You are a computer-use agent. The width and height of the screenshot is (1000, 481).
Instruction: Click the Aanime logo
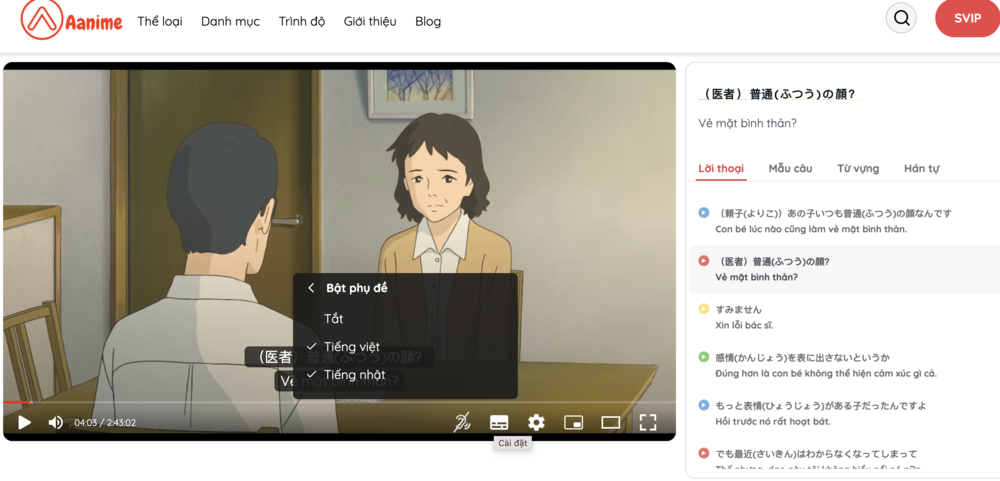point(71,20)
